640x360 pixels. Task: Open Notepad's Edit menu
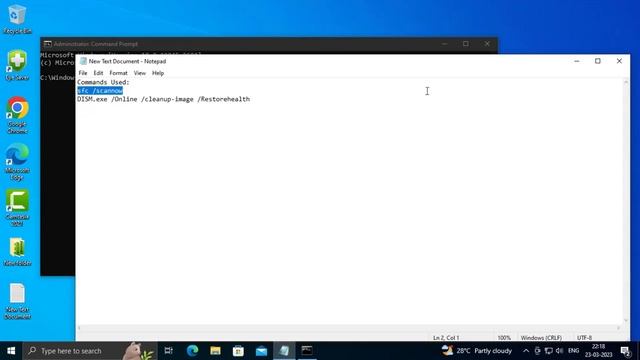(98, 73)
